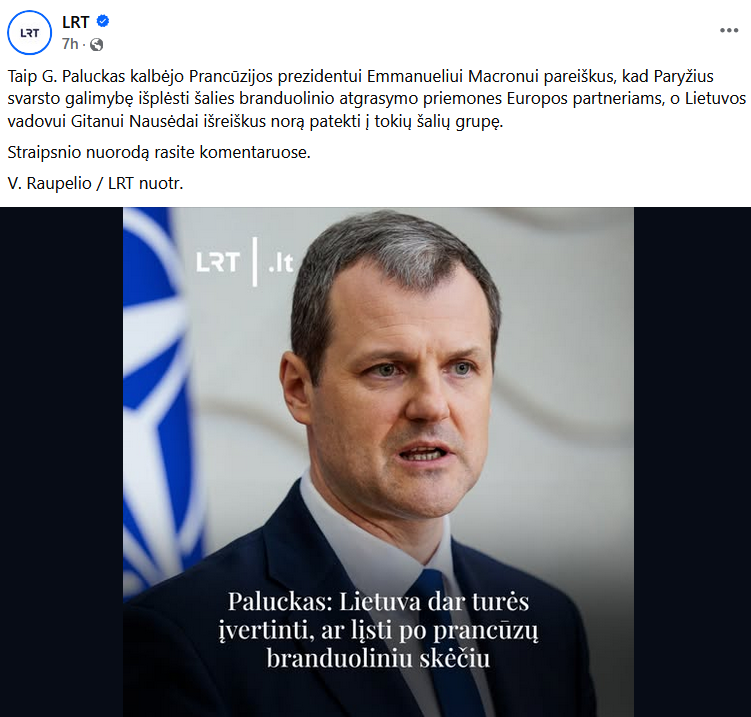Click the headline caption starting 'Paluckas: Lietuva dar turės'
751x717 pixels.
[x=378, y=629]
